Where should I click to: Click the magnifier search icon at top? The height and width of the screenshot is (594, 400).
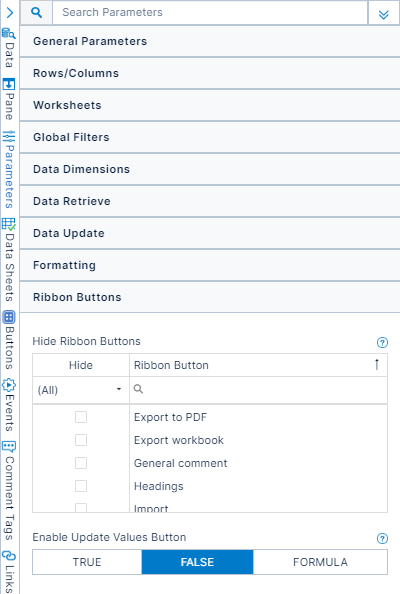click(x=36, y=13)
